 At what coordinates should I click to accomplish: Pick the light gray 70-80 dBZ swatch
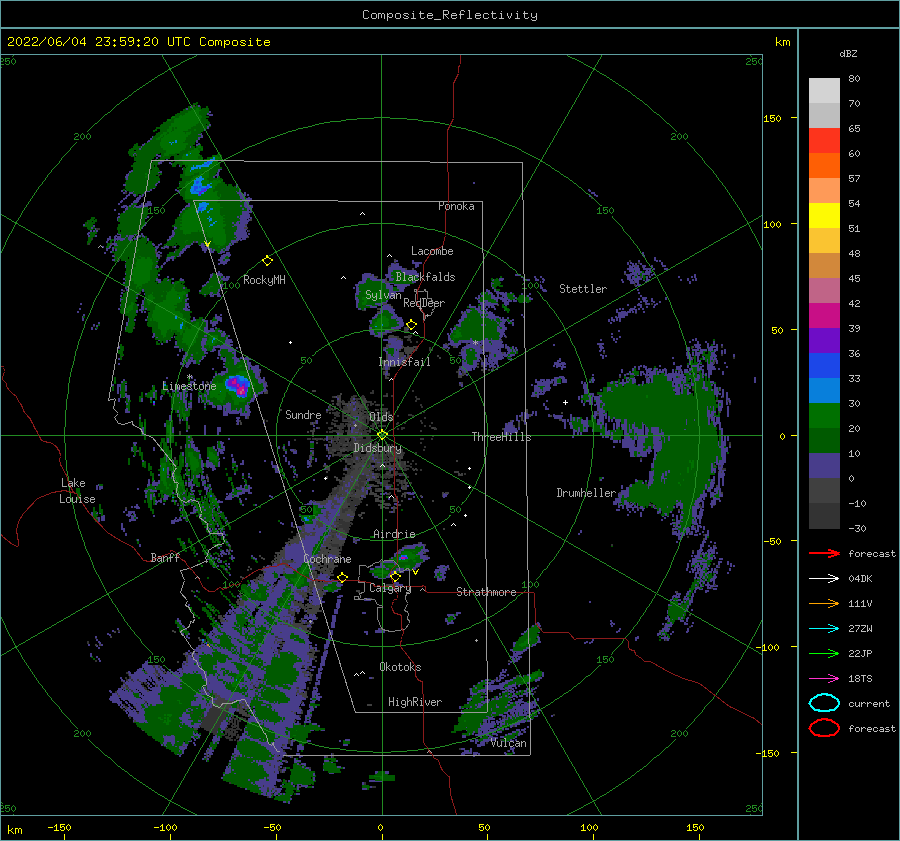coord(824,91)
